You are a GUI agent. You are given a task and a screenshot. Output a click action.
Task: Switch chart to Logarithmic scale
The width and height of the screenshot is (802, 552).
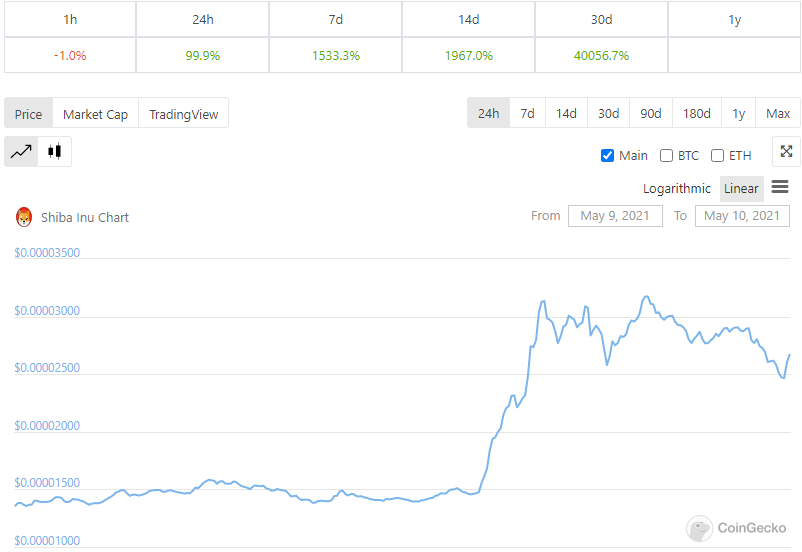tap(677, 188)
